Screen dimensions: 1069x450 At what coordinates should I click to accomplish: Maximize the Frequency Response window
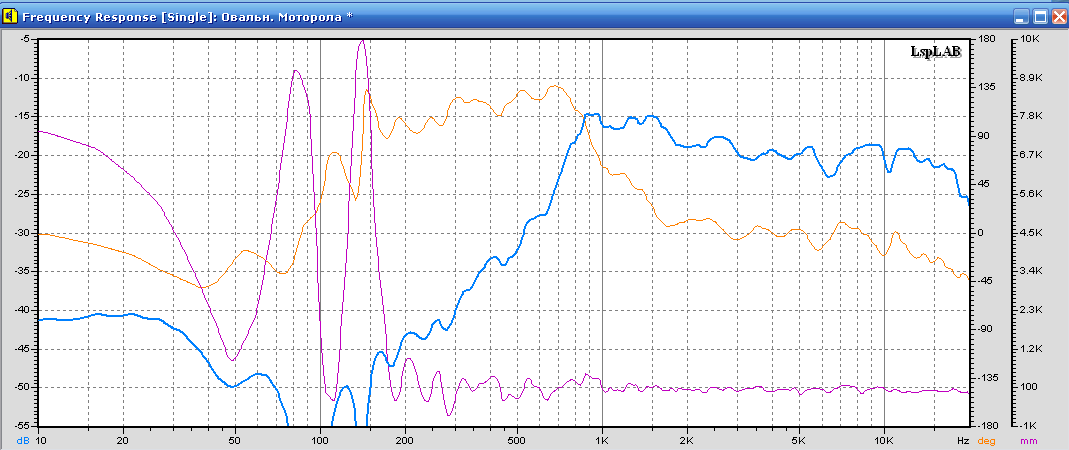[1040, 17]
